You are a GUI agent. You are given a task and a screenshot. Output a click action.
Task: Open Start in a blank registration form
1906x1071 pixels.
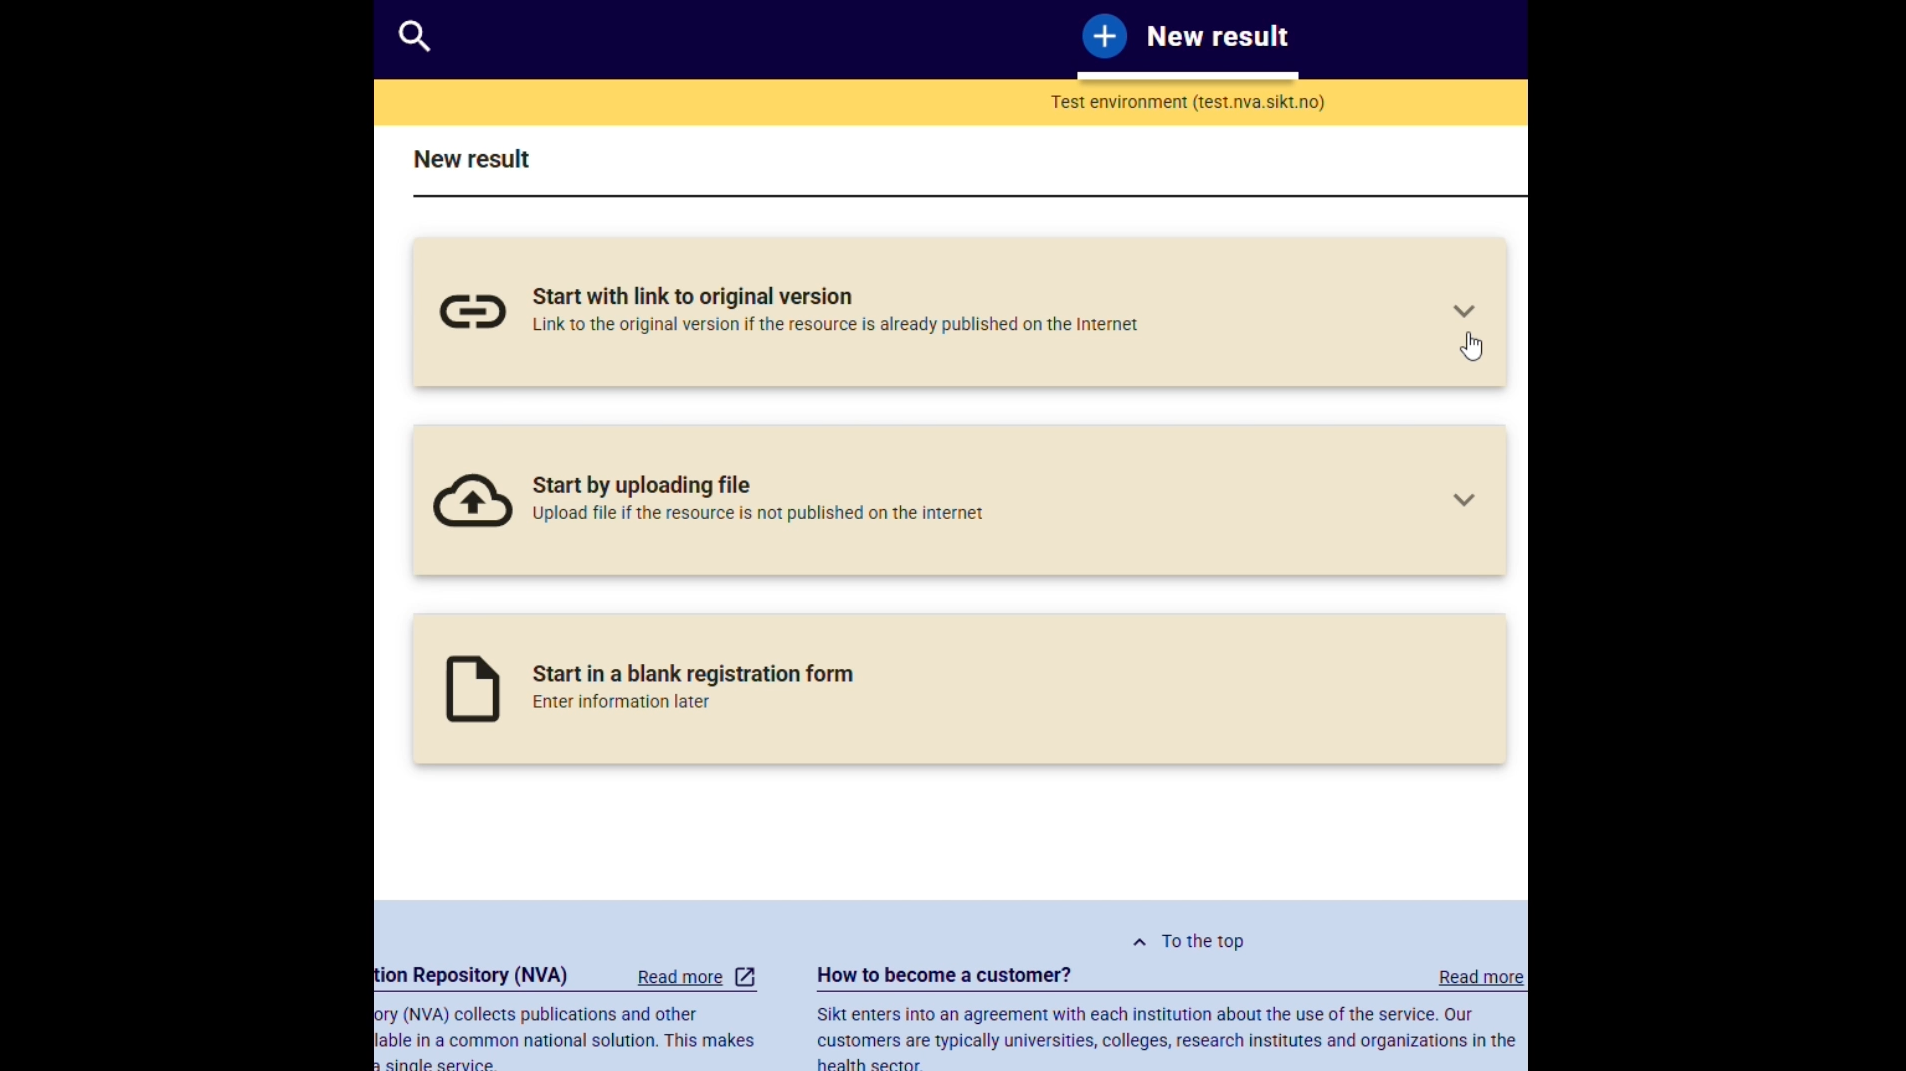click(x=960, y=689)
